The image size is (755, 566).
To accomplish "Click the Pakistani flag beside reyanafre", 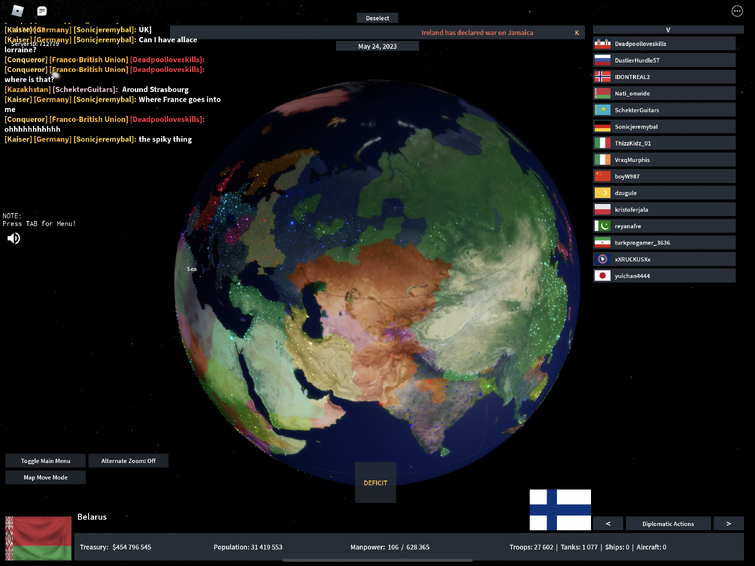I will click(602, 226).
